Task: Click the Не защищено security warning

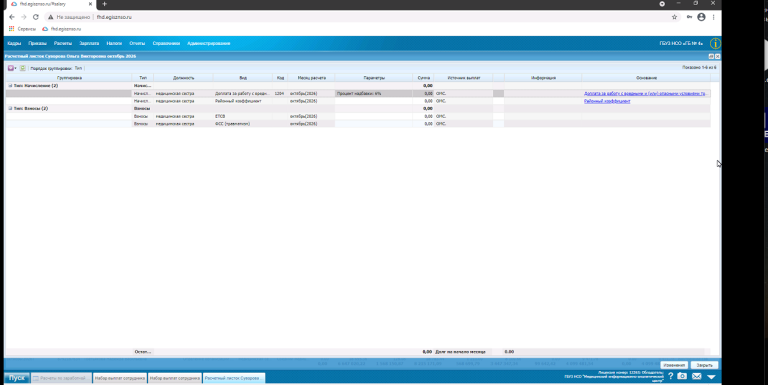Action: point(69,17)
